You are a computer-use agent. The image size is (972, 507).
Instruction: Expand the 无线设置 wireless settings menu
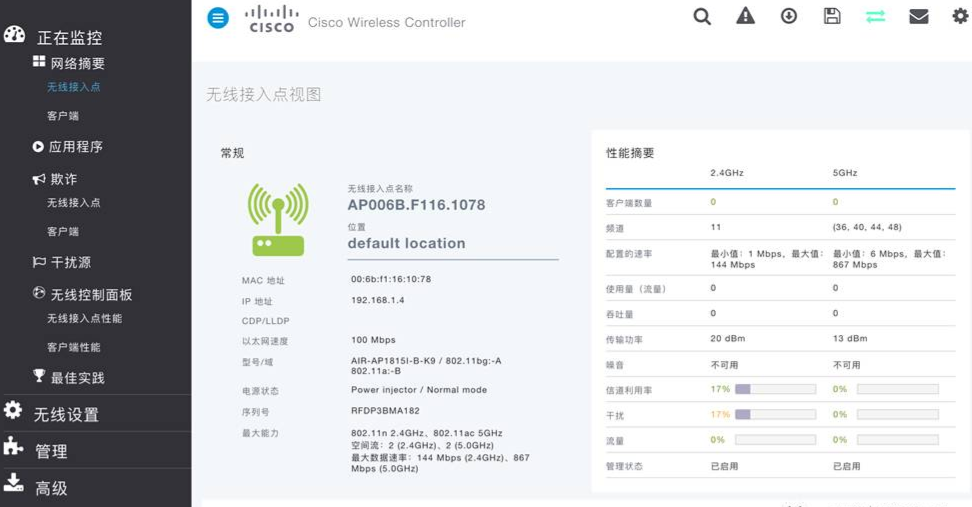pyautogui.click(x=66, y=414)
